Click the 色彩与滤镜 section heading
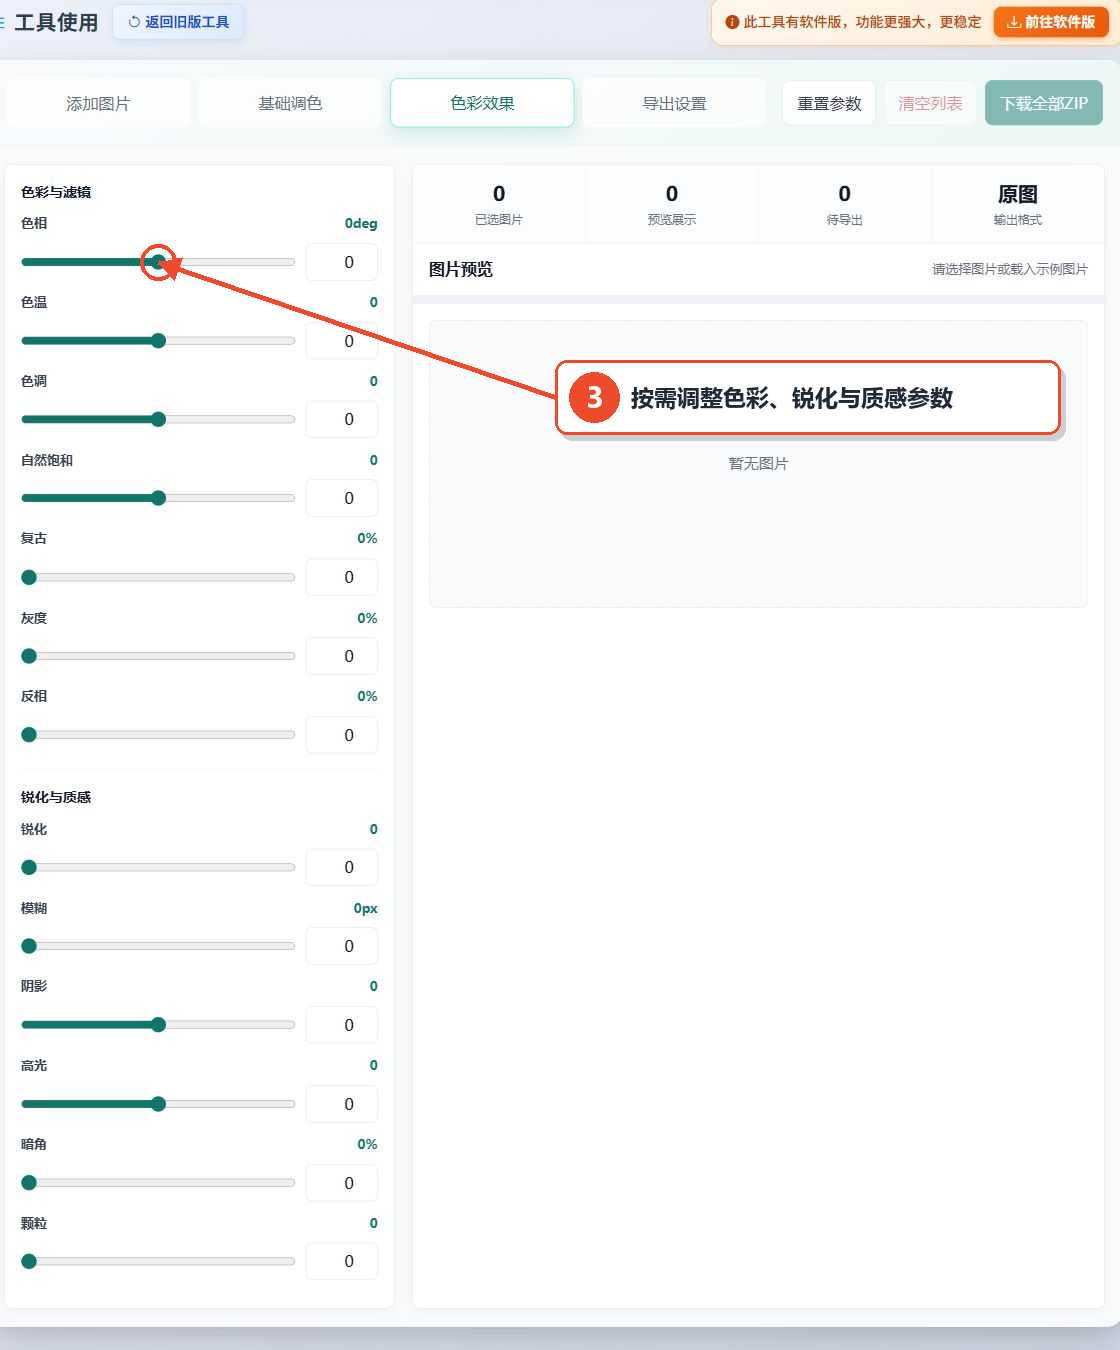 point(56,192)
